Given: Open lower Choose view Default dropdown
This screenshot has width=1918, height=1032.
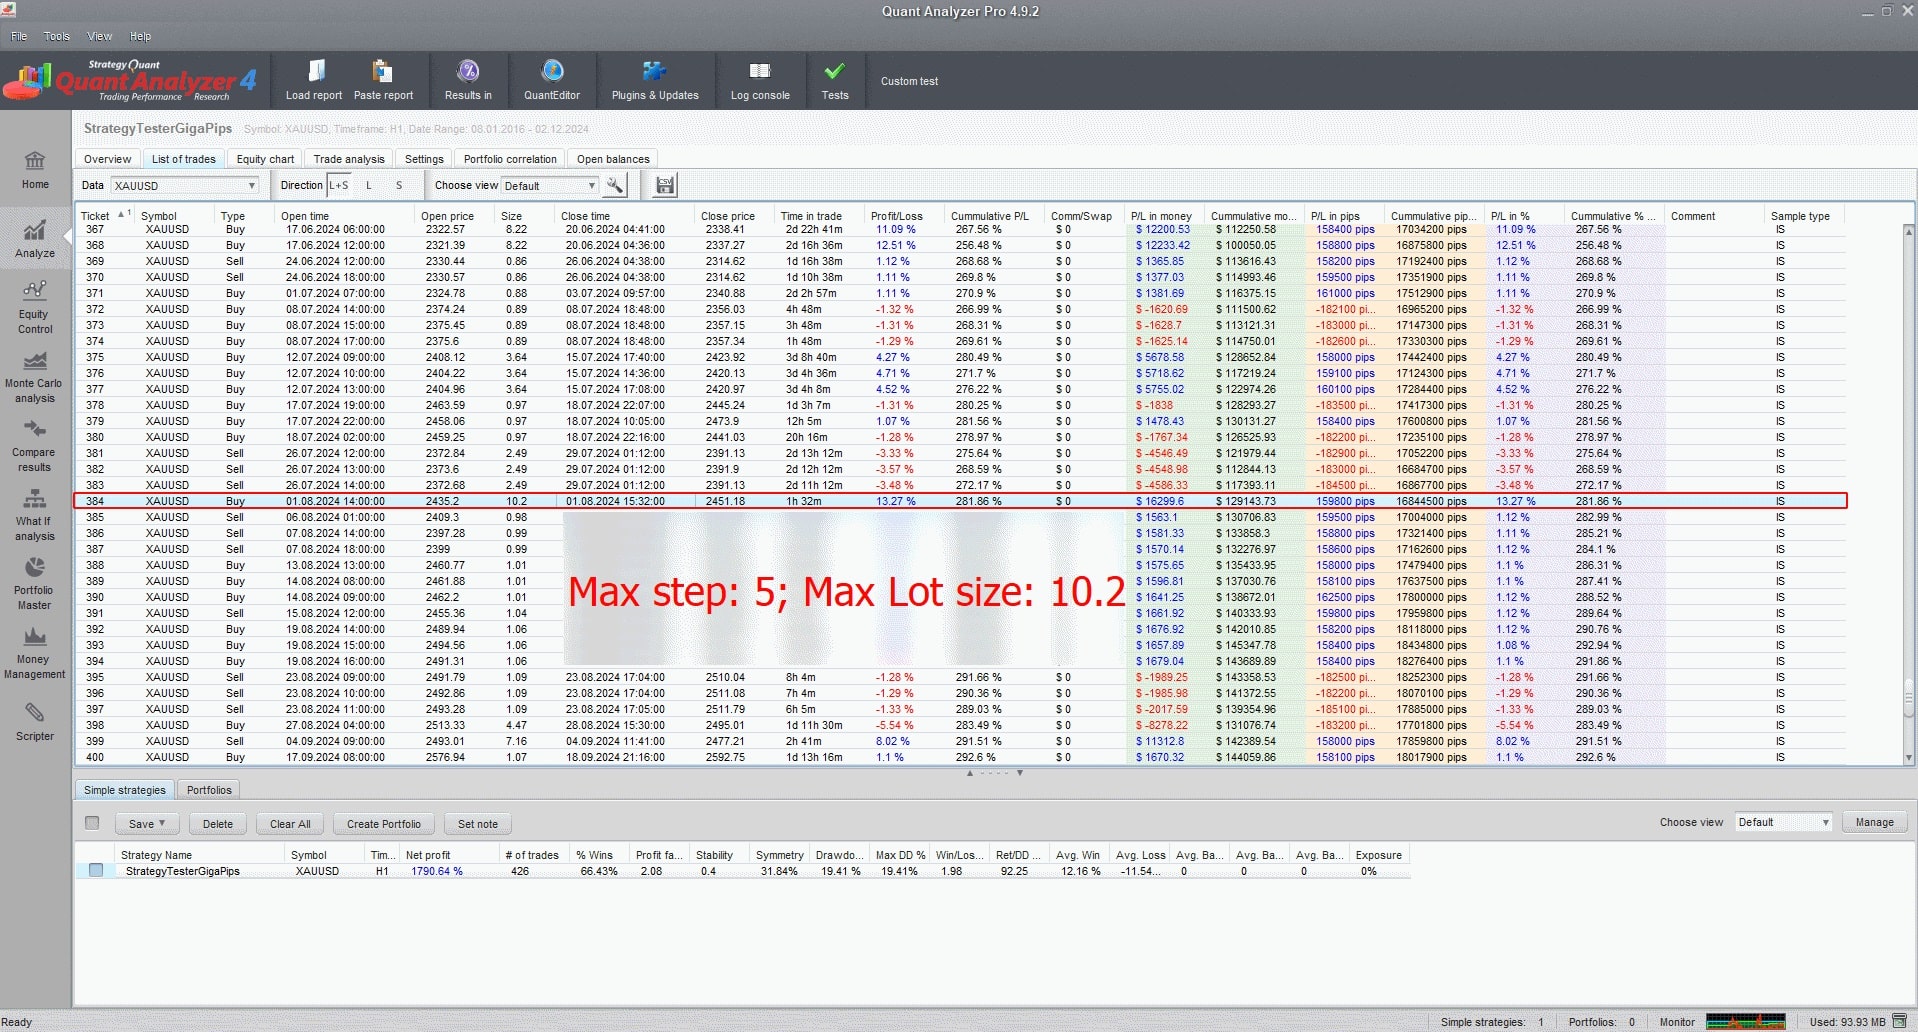Looking at the screenshot, I should coord(1784,822).
